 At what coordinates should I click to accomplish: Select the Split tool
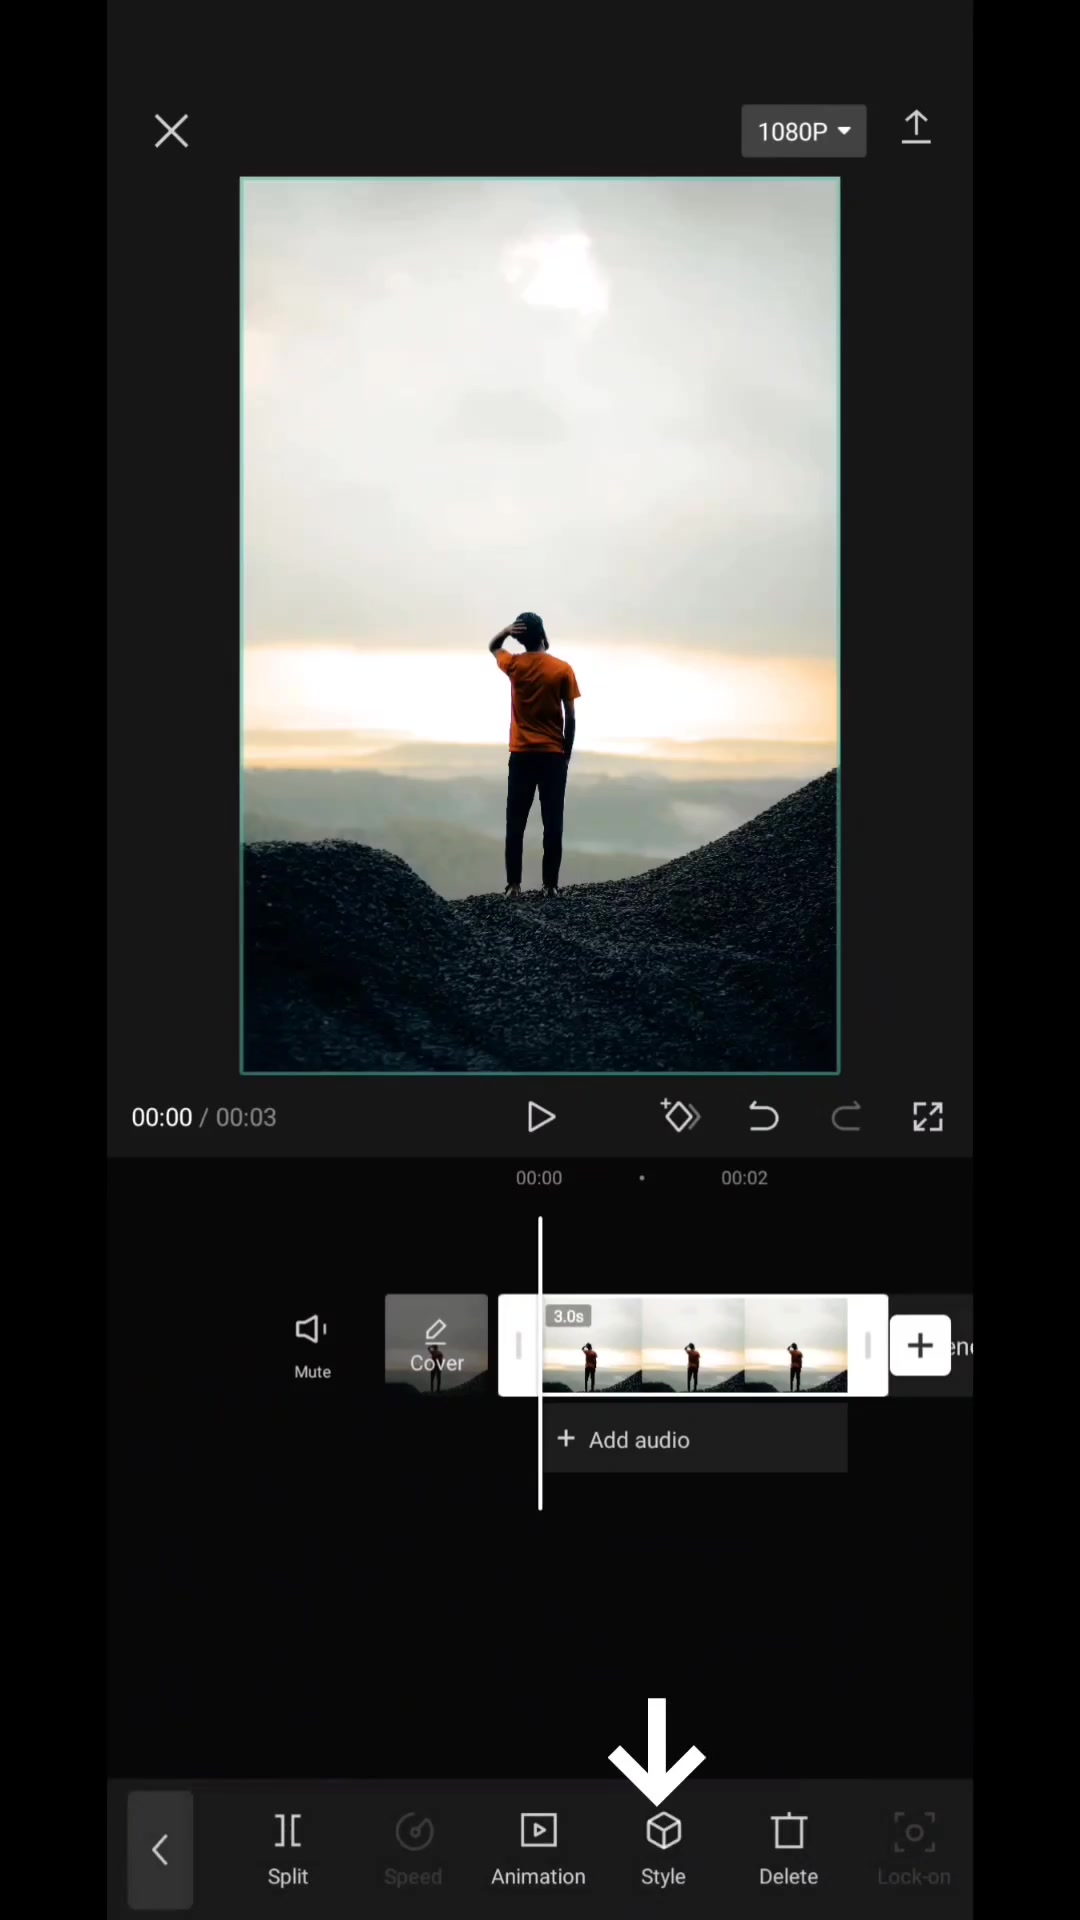288,1850
